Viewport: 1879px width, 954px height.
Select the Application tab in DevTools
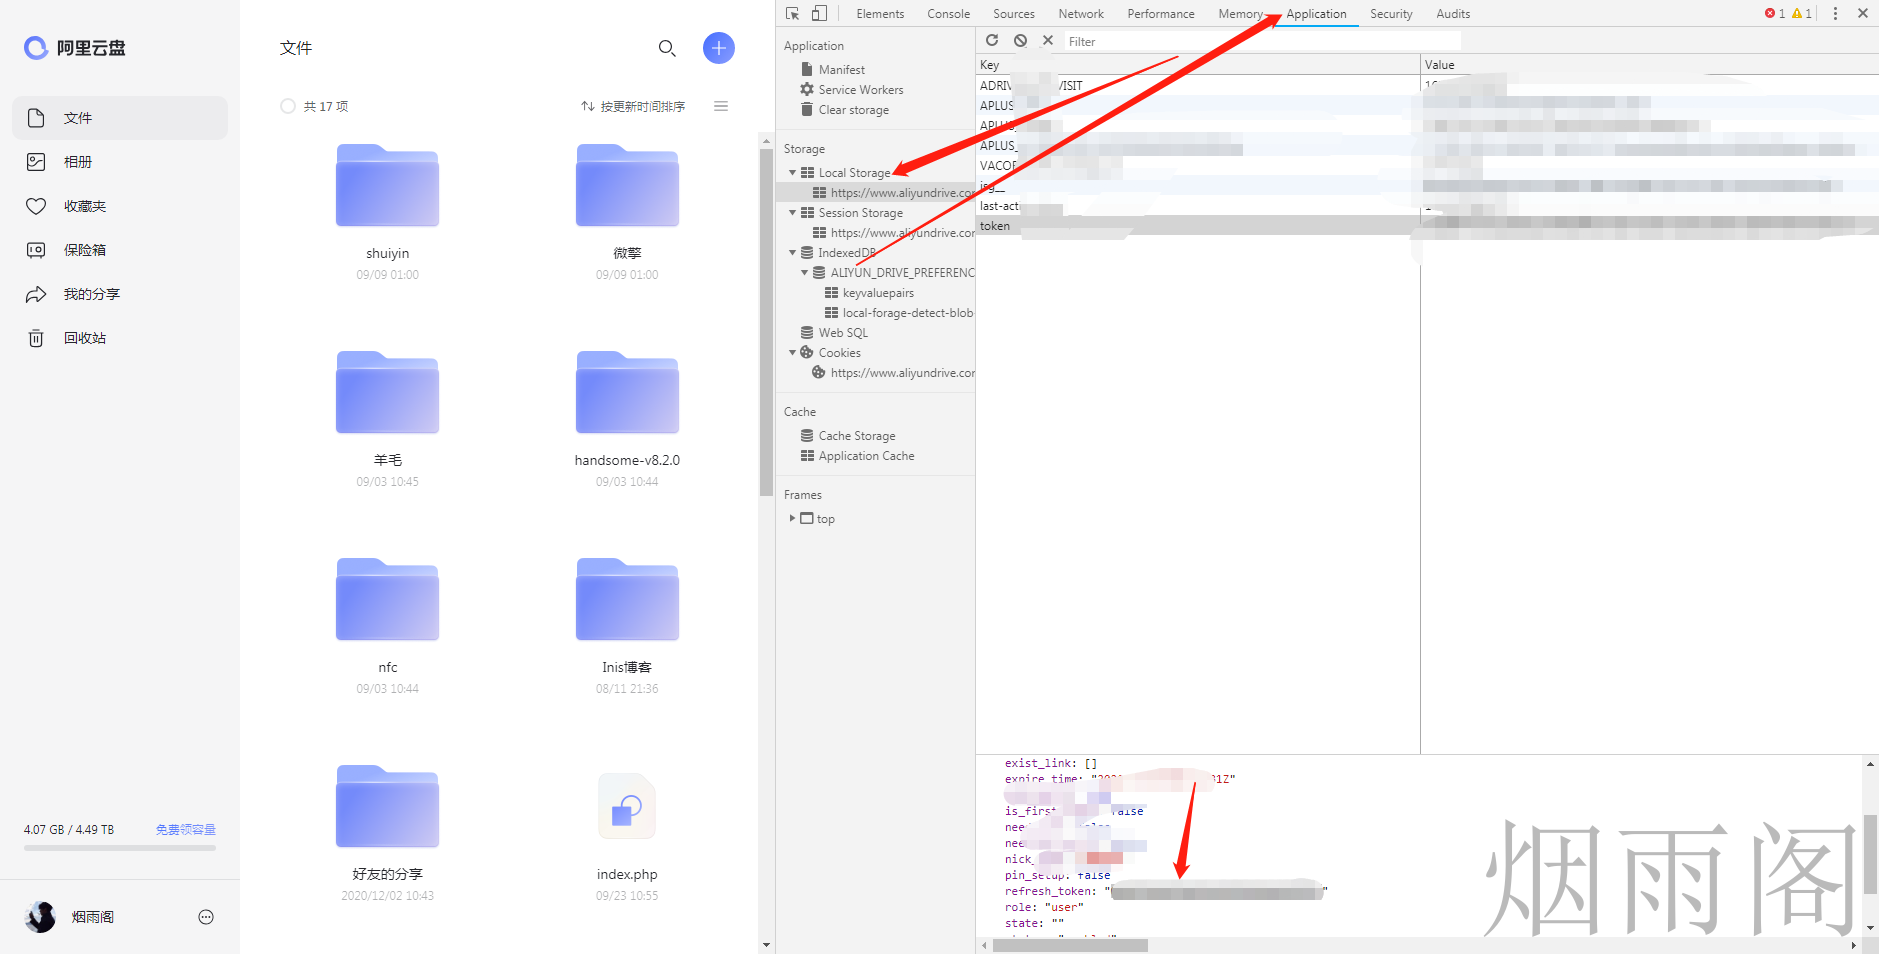[1316, 14]
